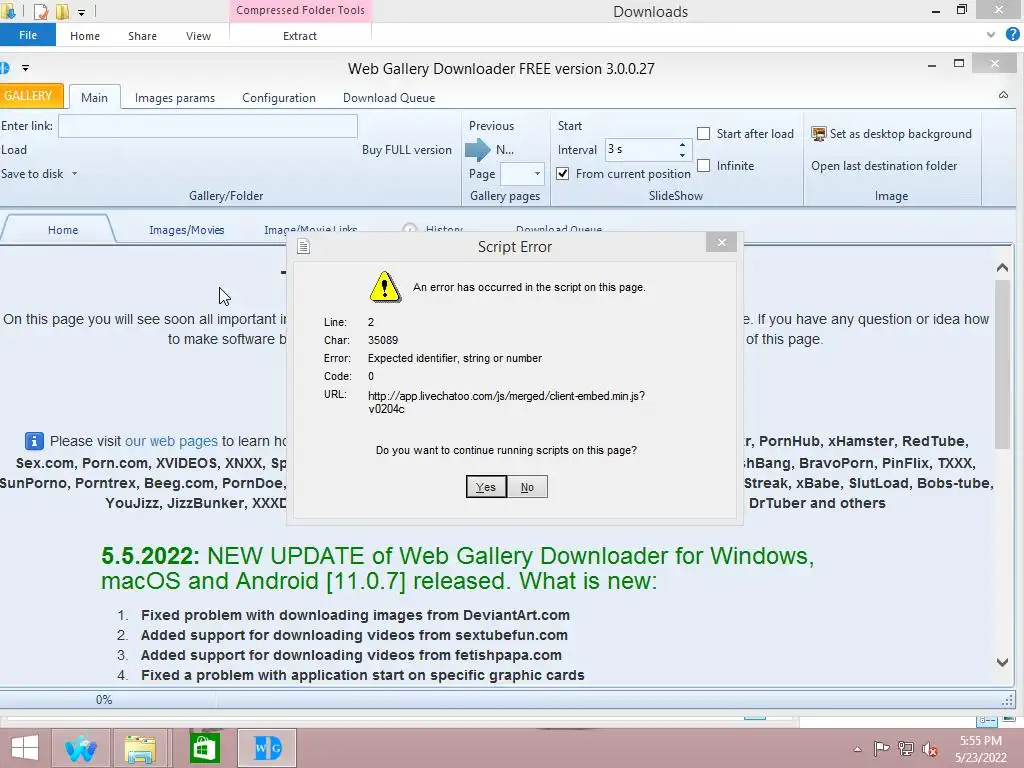Click the Explorer quick access properties icon
The image size is (1024, 768).
[x=41, y=11]
